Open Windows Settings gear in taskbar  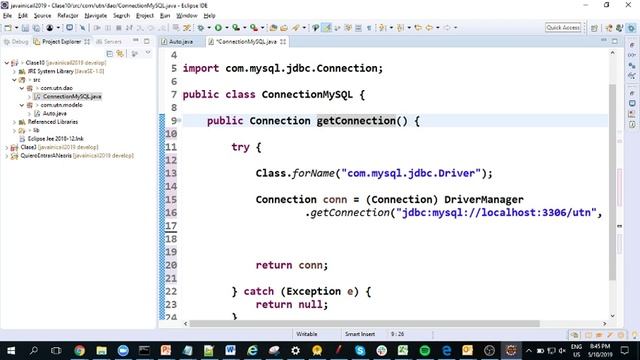[x=296, y=350]
